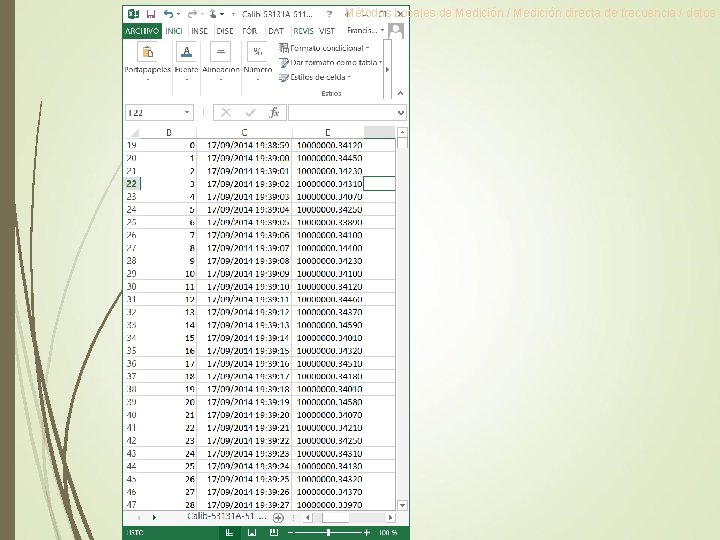Zoom out with the minus button
Screen dimensions: 720x540
pos(290,533)
